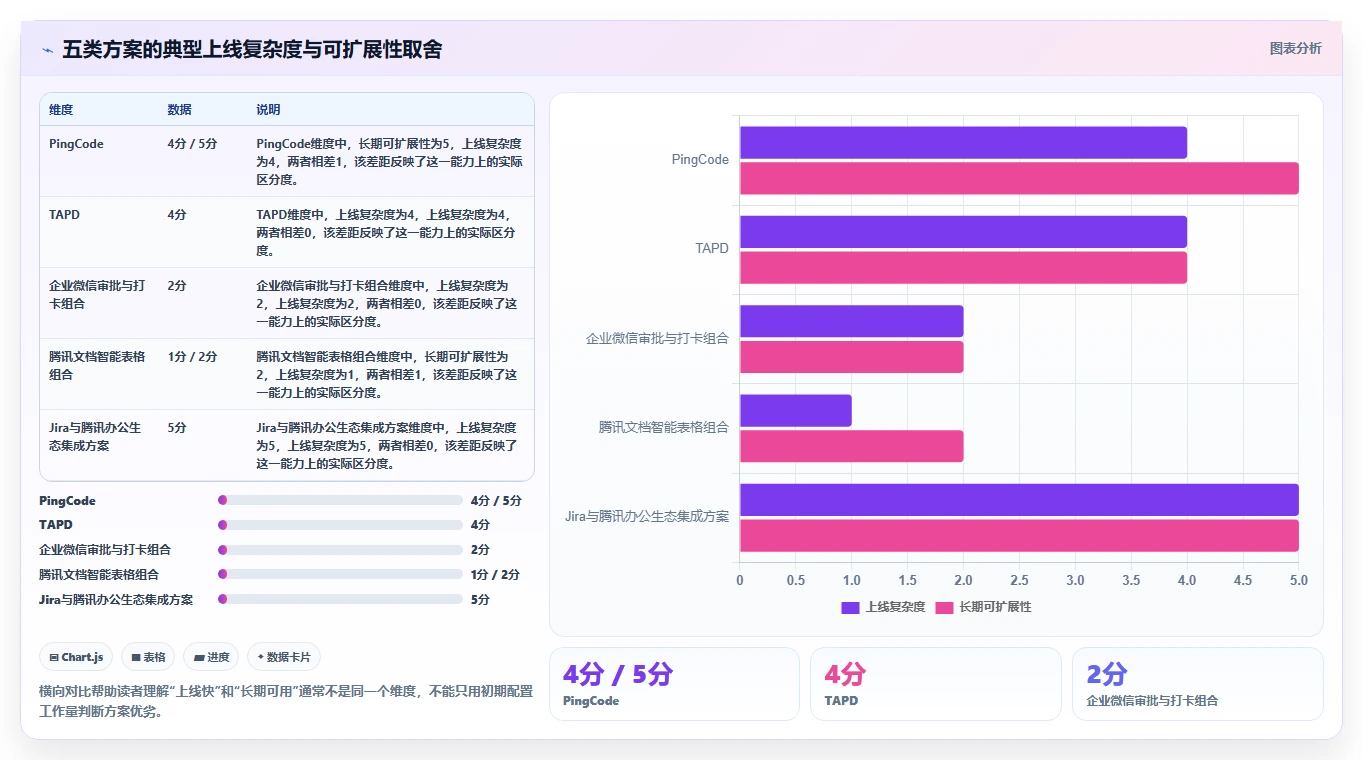
Task: Click 企业微信审批与打卡组合 purple bar
Action: [851, 321]
